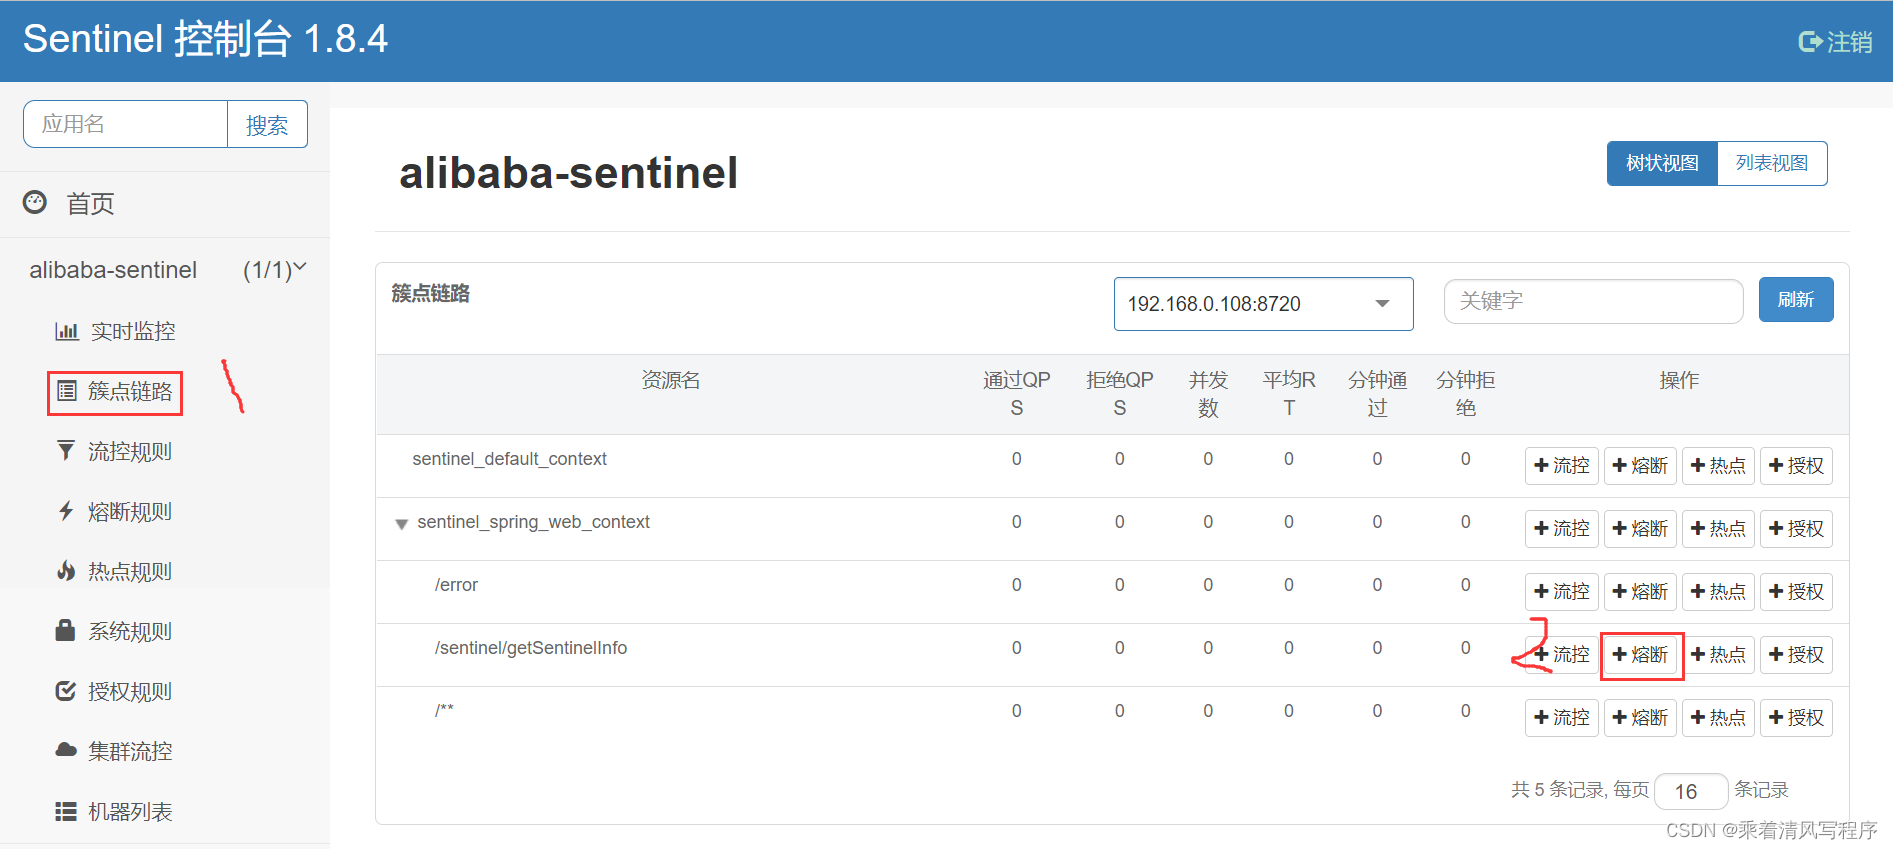Add 授权 rule for /sentinel/getSentinelInfo
This screenshot has height=849, width=1893.
(x=1796, y=655)
